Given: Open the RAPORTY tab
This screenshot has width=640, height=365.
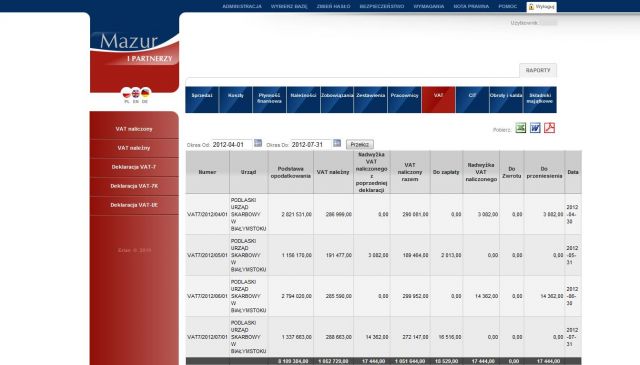Looking at the screenshot, I should click(538, 70).
